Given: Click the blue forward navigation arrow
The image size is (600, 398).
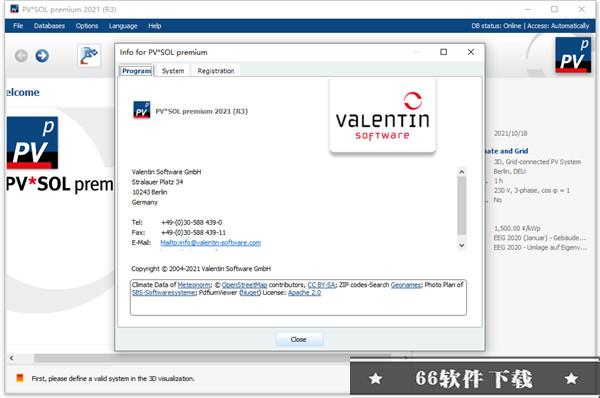Looking at the screenshot, I should (42, 56).
